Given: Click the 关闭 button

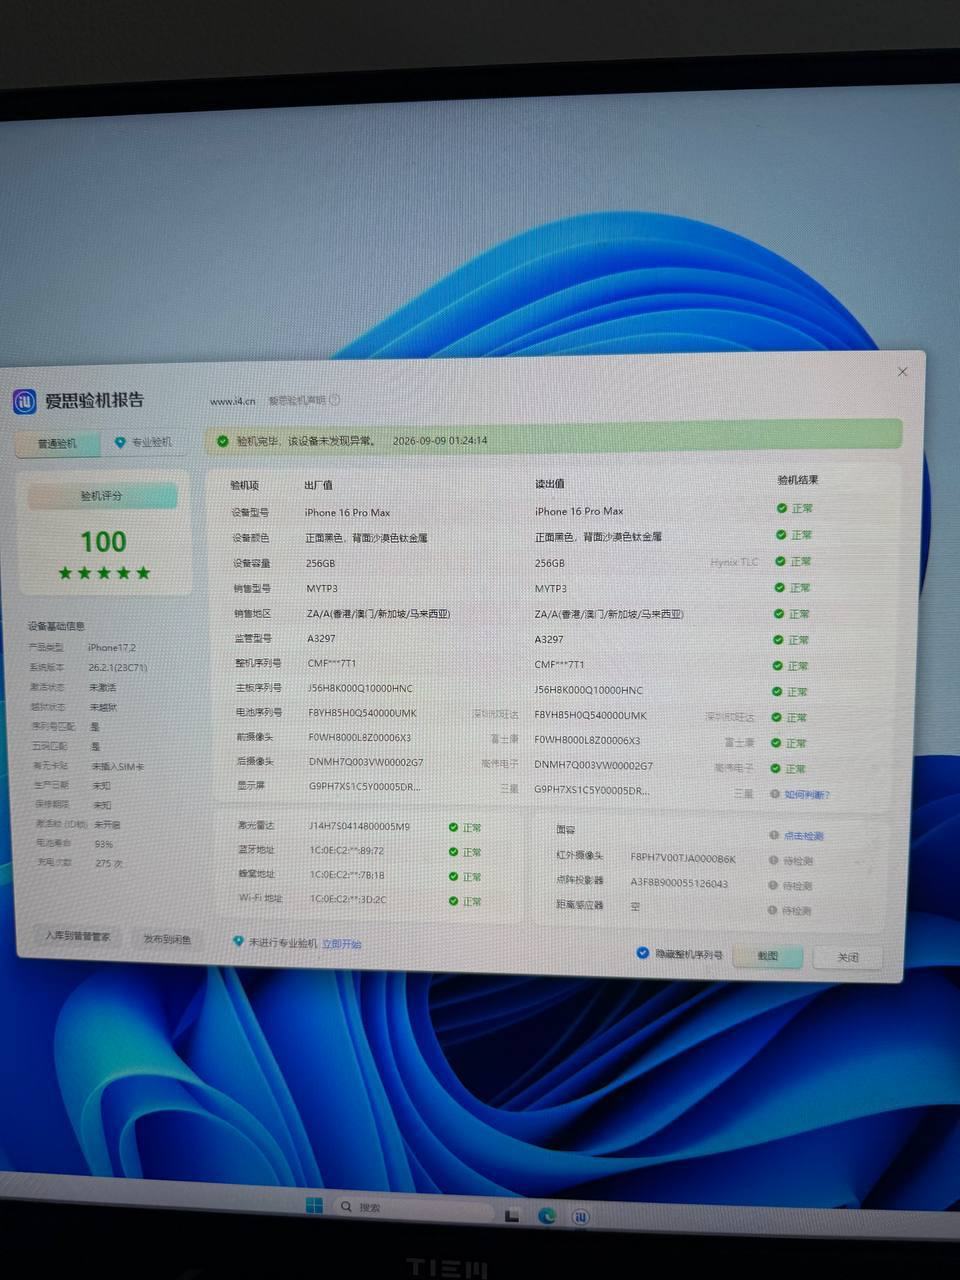Looking at the screenshot, I should 848,957.
